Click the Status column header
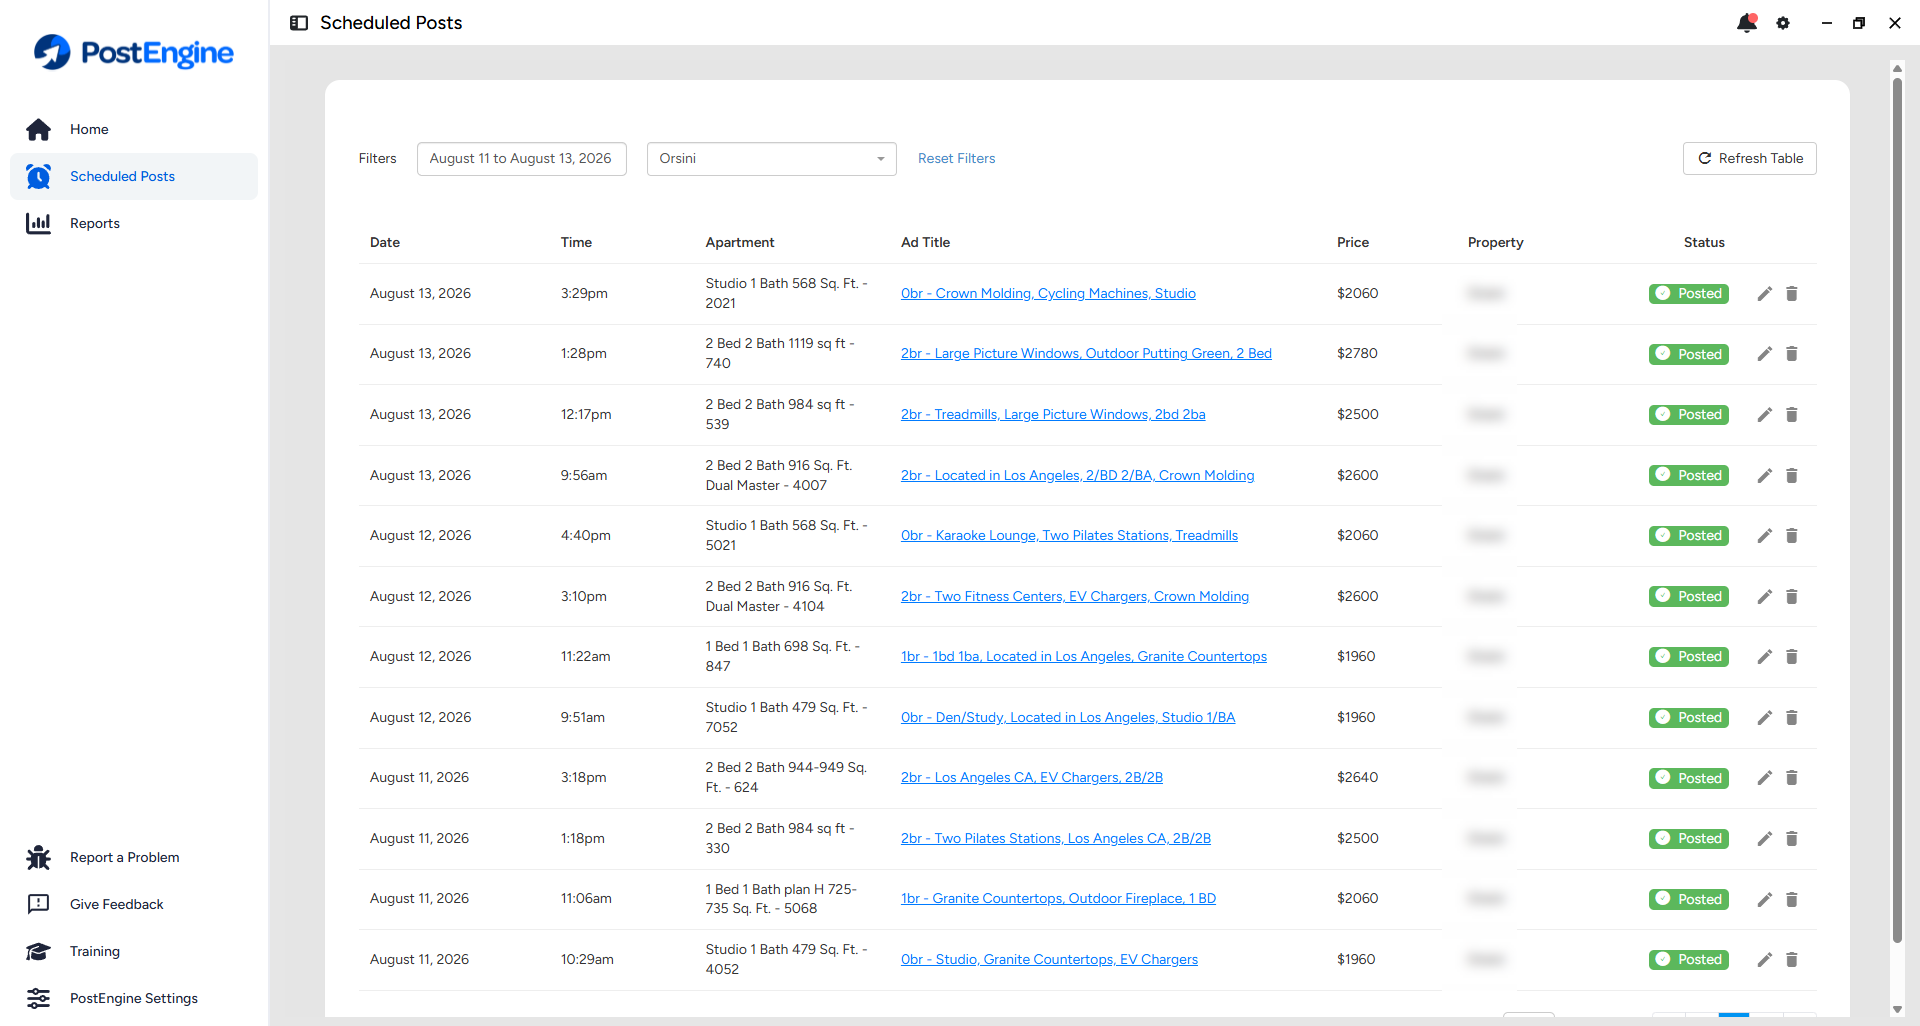Viewport: 1920px width, 1026px height. tap(1704, 243)
